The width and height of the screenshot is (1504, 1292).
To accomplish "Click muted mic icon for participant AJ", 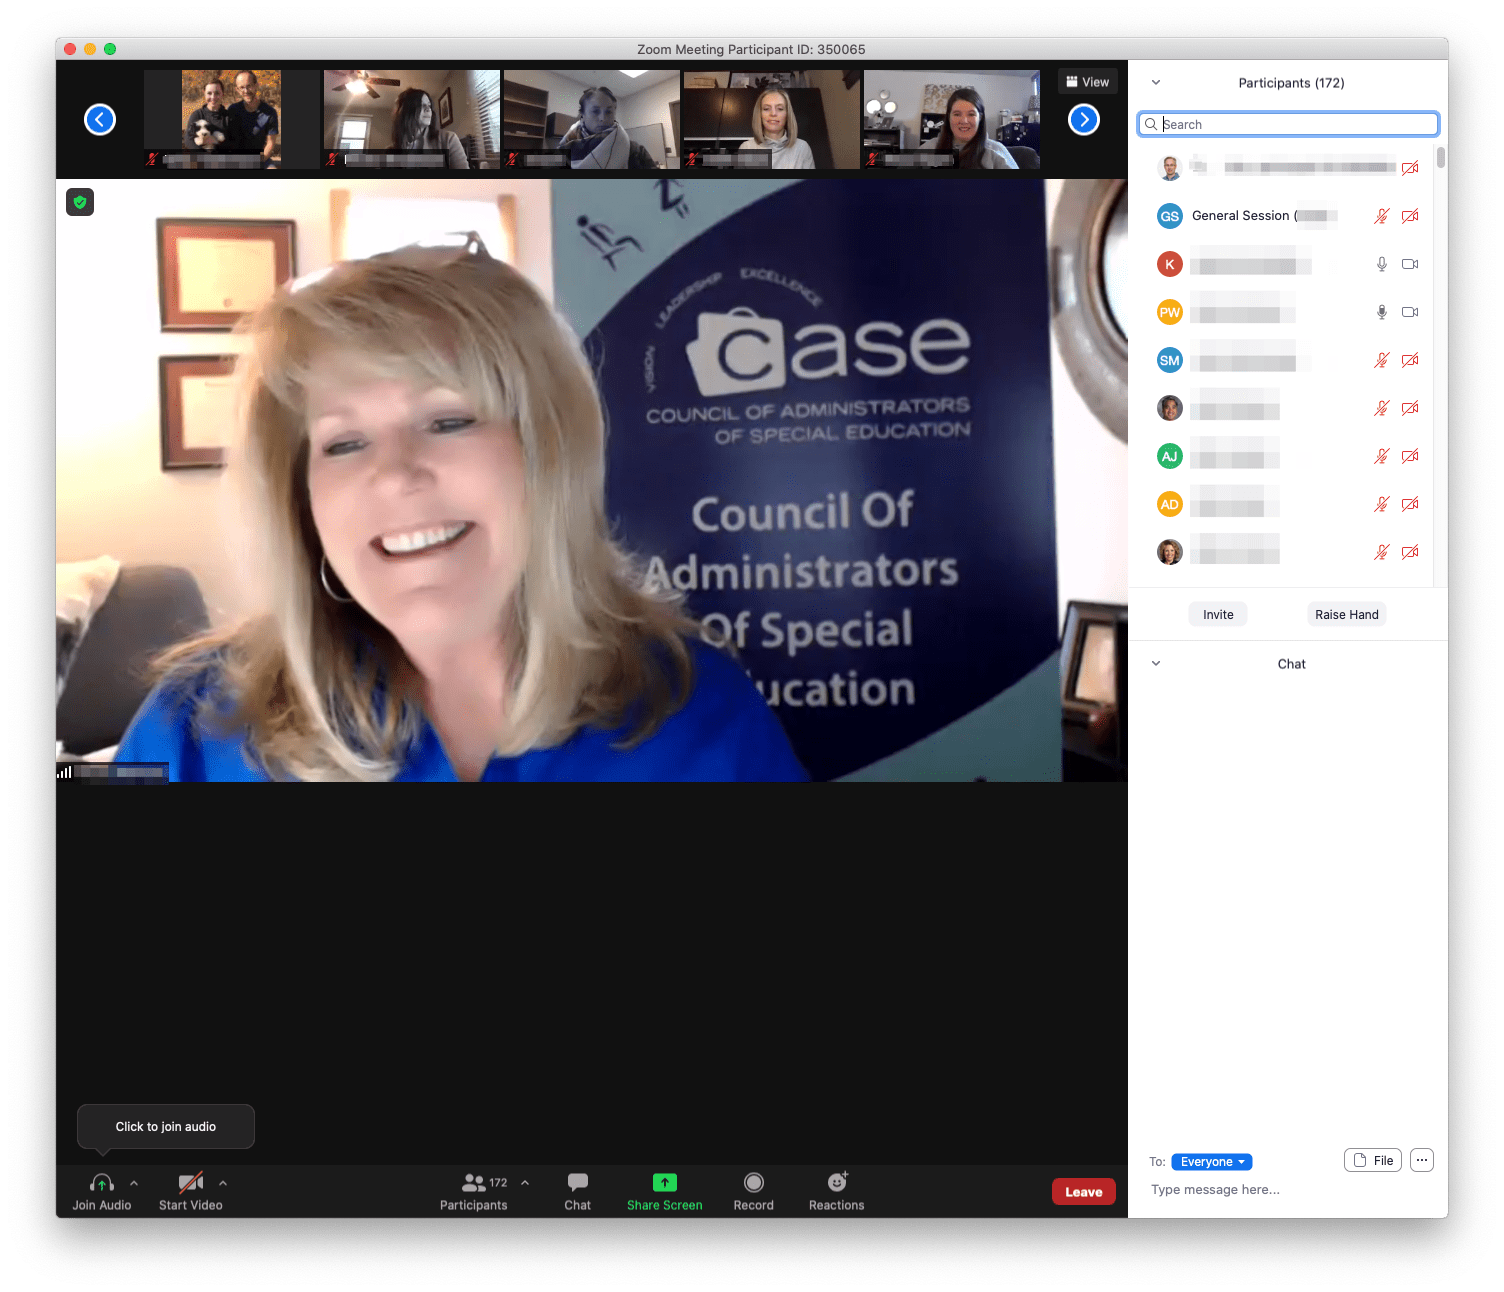I will [1382, 456].
